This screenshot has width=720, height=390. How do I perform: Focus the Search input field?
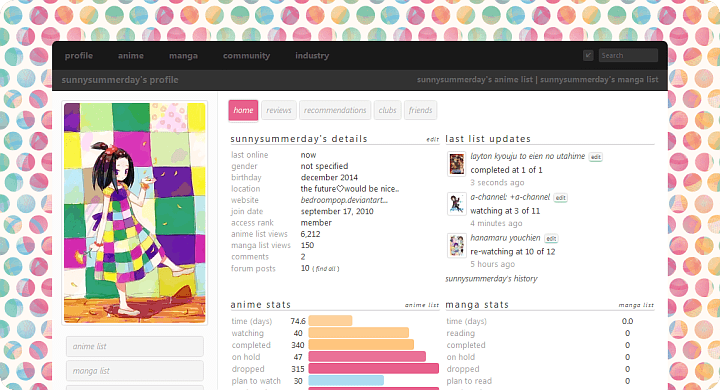pyautogui.click(x=628, y=56)
